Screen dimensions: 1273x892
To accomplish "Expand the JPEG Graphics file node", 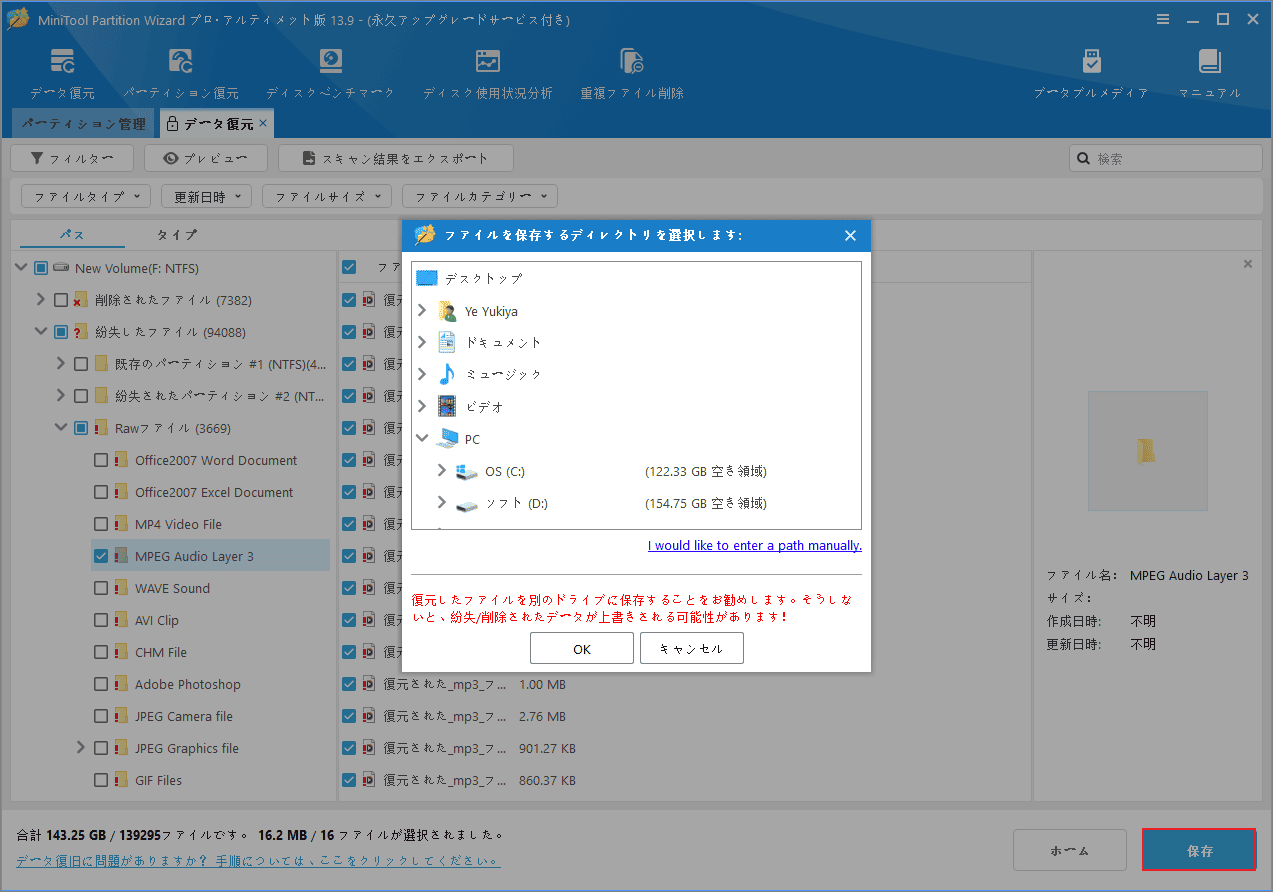I will point(81,748).
